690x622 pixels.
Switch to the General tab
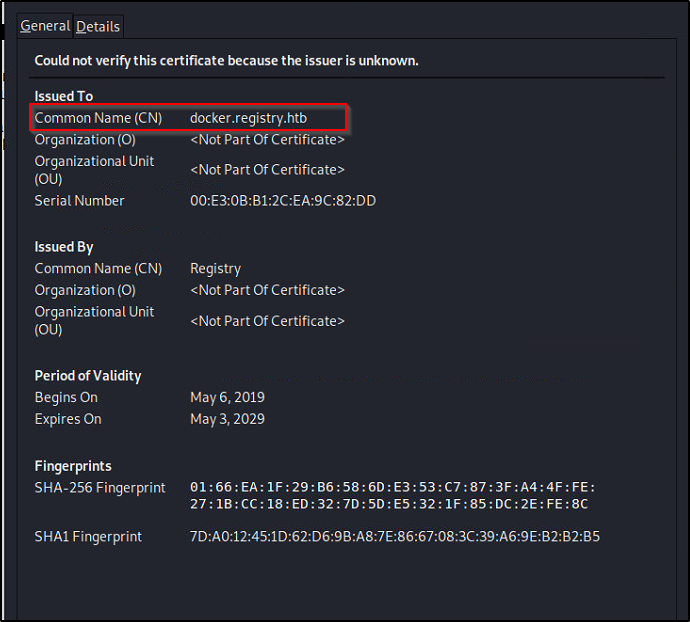45,26
